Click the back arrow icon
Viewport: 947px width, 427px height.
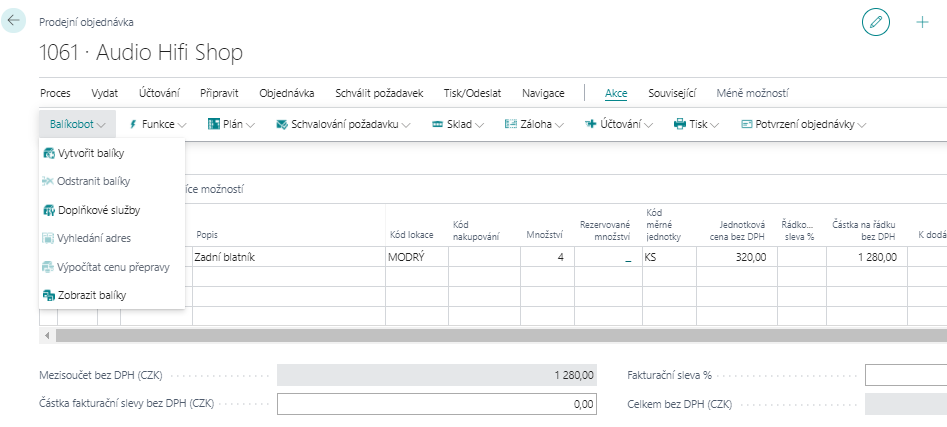tap(15, 21)
